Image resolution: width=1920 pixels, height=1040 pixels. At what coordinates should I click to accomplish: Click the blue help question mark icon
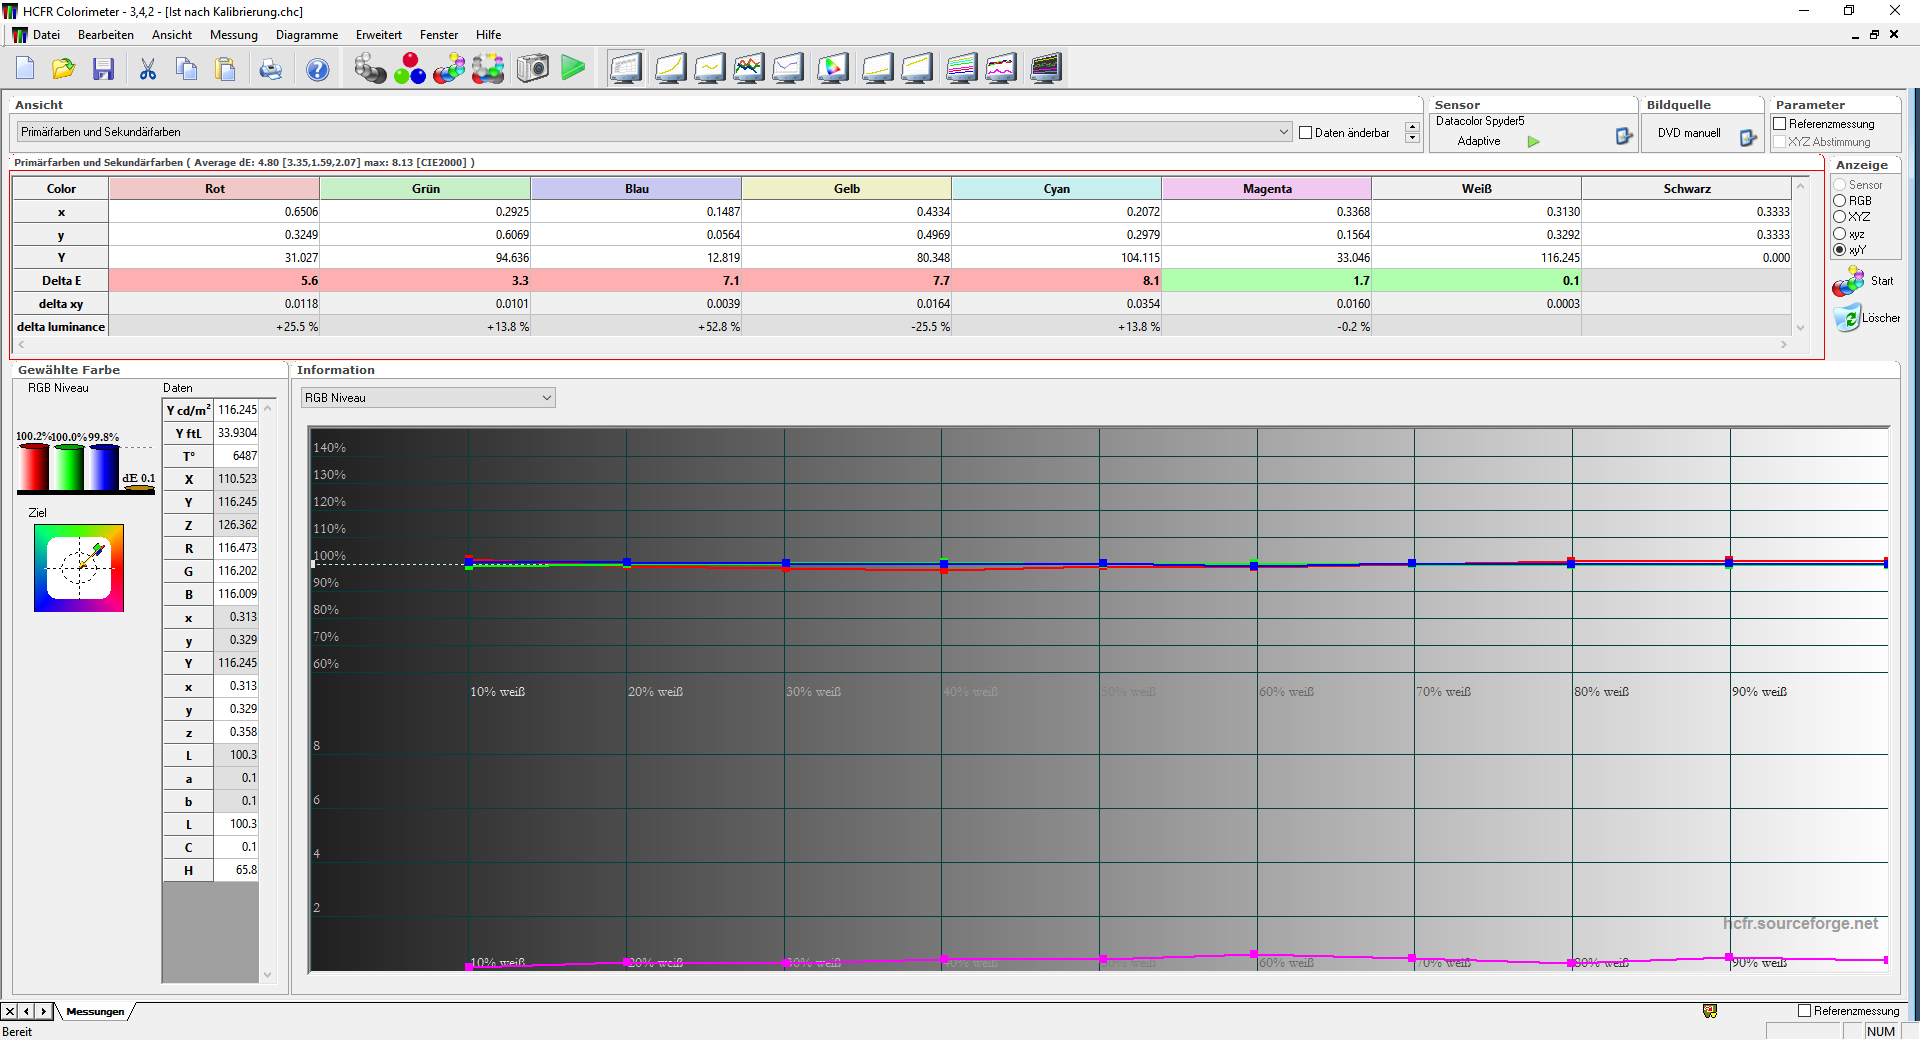(x=317, y=69)
